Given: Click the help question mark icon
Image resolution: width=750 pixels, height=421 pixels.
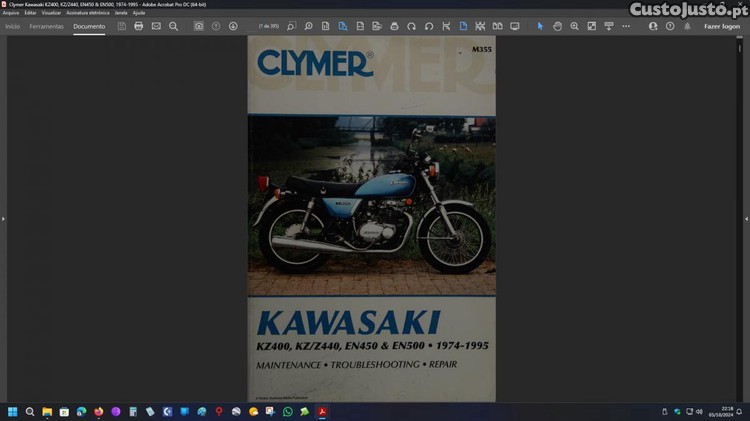Looking at the screenshot, I should [x=670, y=26].
